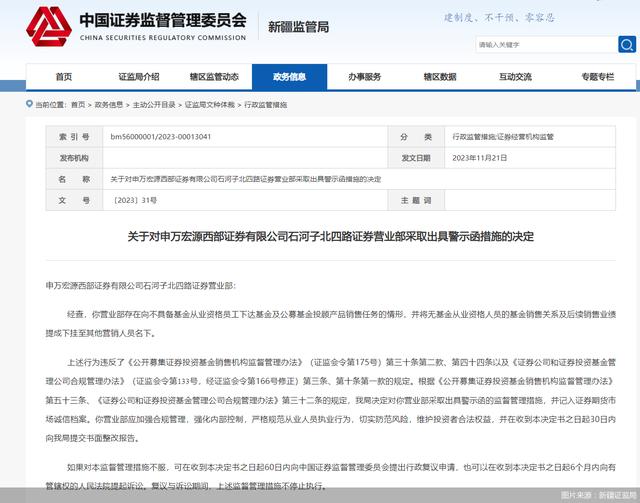Viewport: 640px width, 503px height.
Task: Click the 文号 label cell
Action: coord(74,200)
